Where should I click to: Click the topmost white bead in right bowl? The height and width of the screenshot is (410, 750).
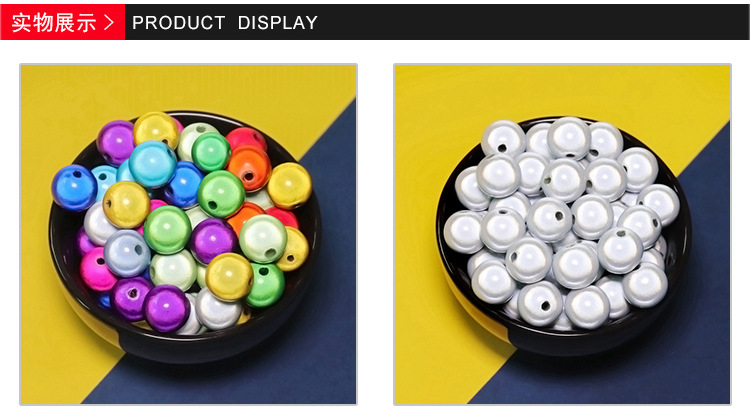point(569,138)
